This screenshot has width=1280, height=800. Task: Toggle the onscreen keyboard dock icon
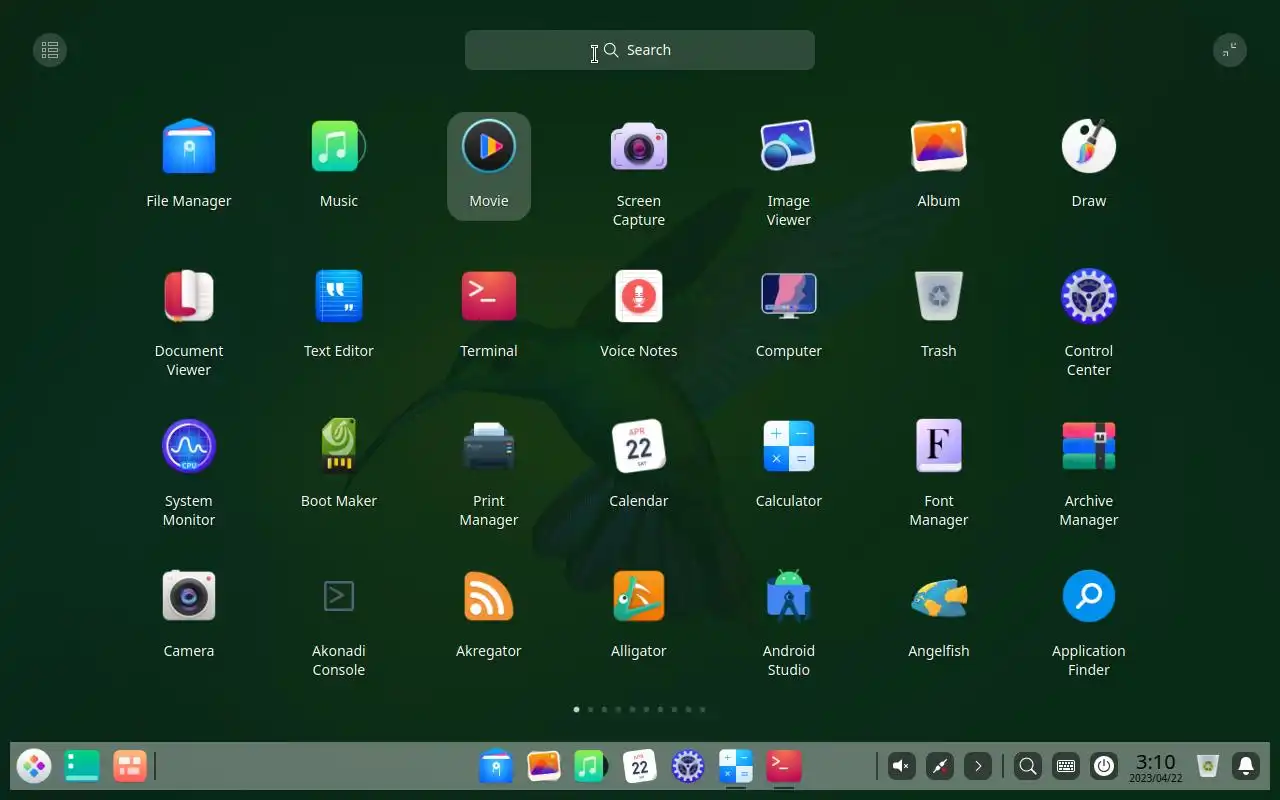[x=1066, y=767]
